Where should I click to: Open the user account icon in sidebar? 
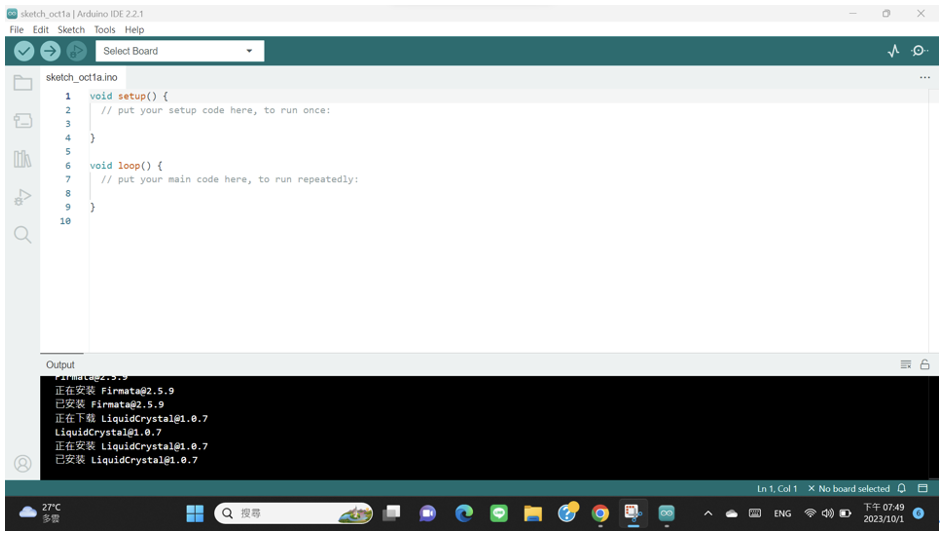[x=23, y=463]
